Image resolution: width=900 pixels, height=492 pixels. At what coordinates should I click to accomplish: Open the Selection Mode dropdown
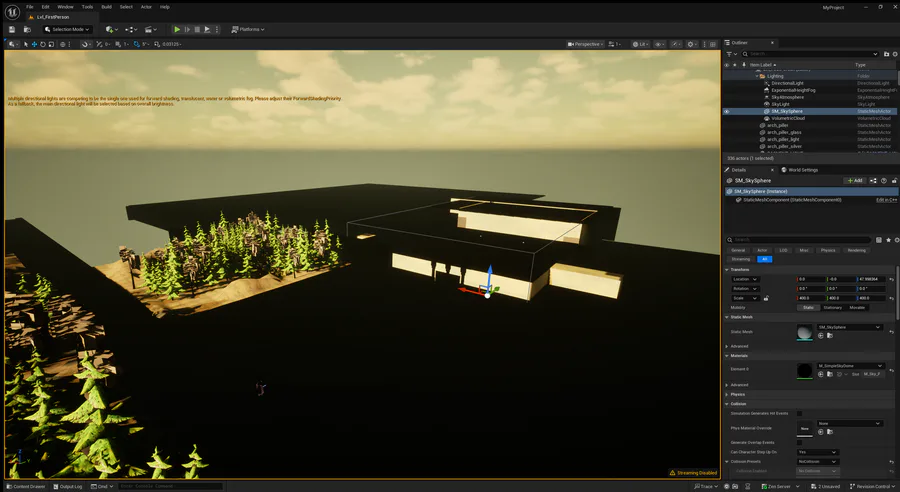pos(67,29)
